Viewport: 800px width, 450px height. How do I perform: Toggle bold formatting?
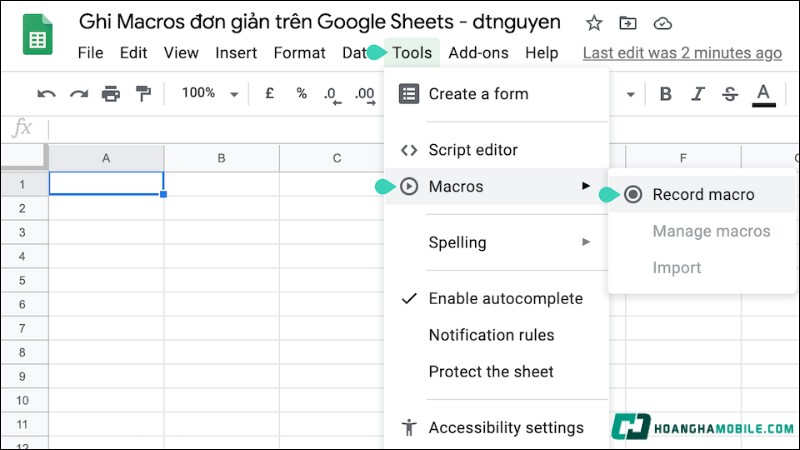click(x=665, y=94)
